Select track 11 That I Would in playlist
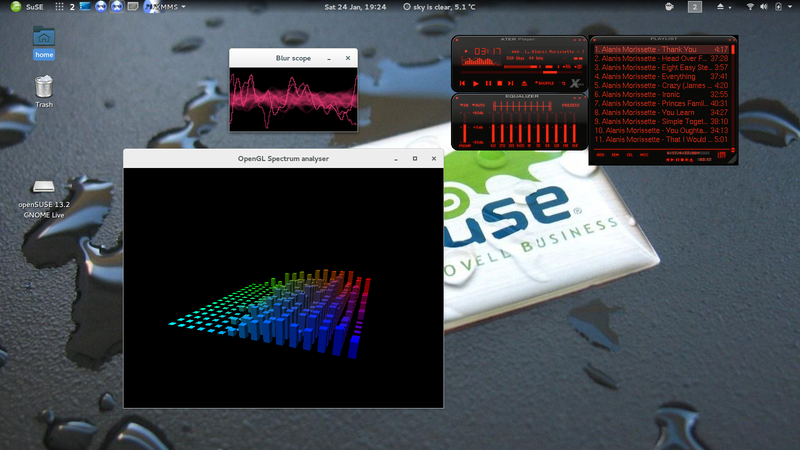This screenshot has height=450, width=800. click(x=661, y=139)
